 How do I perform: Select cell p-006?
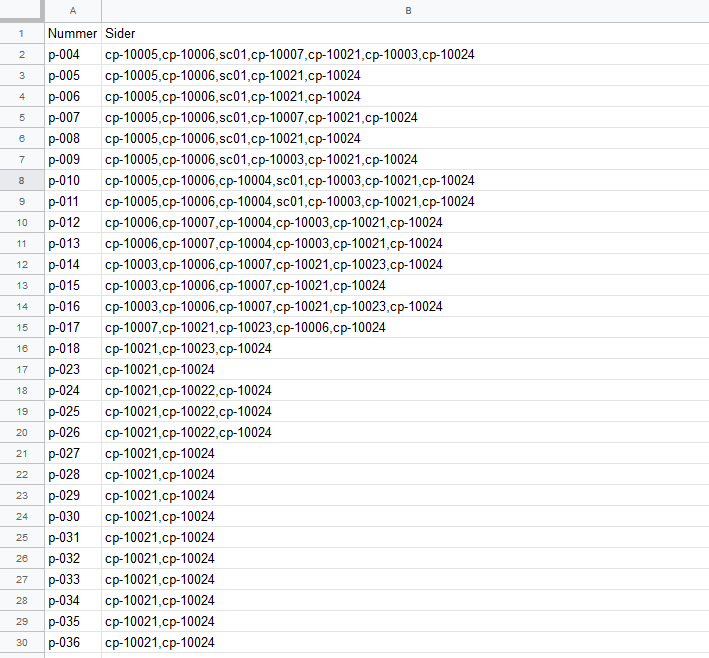(73, 96)
